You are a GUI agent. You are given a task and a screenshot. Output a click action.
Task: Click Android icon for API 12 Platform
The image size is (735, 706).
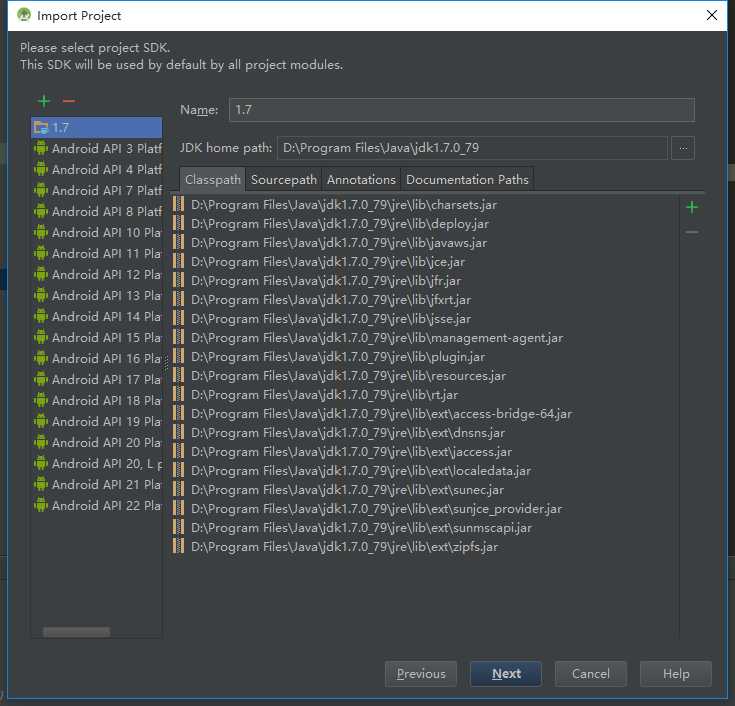41,274
